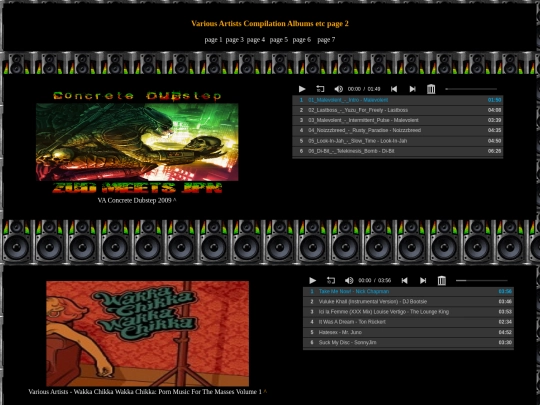Click Wakka Chikka Wakka Chikka album cover
This screenshot has height=405, width=540.
(x=148, y=334)
